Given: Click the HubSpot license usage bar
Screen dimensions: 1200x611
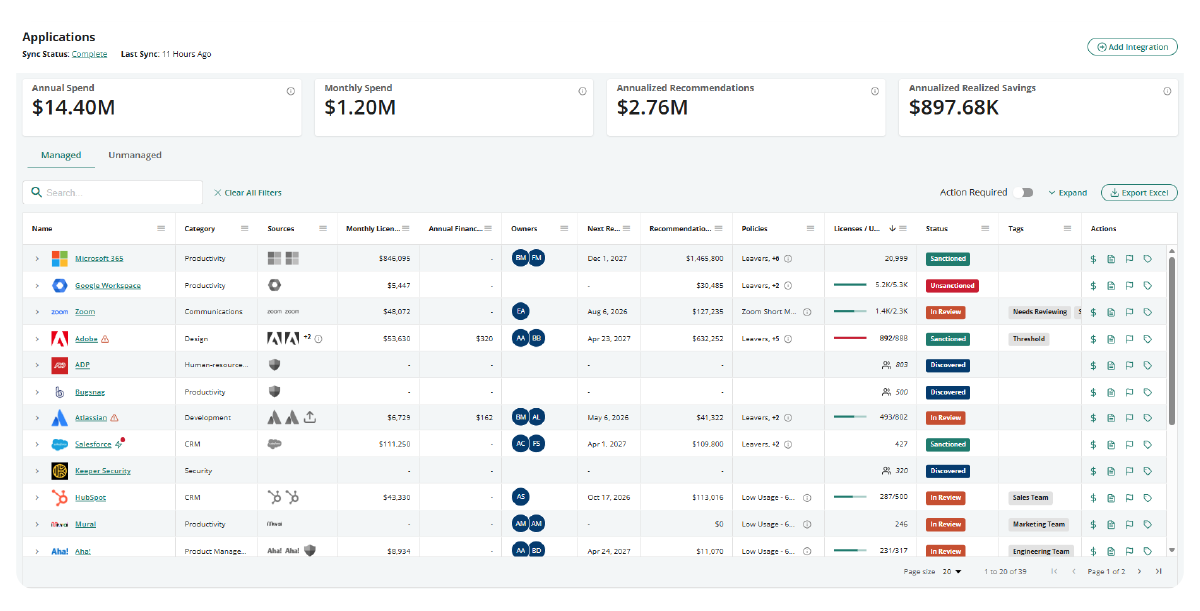Looking at the screenshot, I should pos(850,497).
